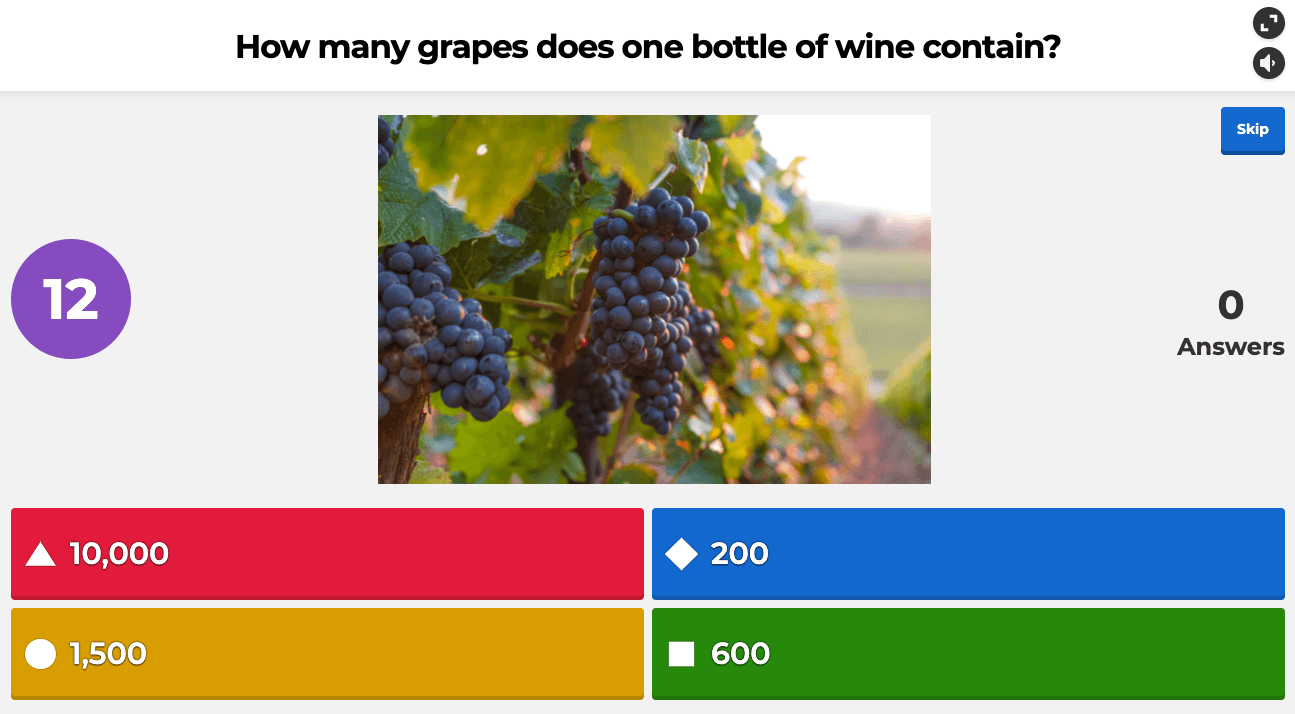Click the "10,000" text label
This screenshot has width=1295, height=714.
(x=119, y=554)
